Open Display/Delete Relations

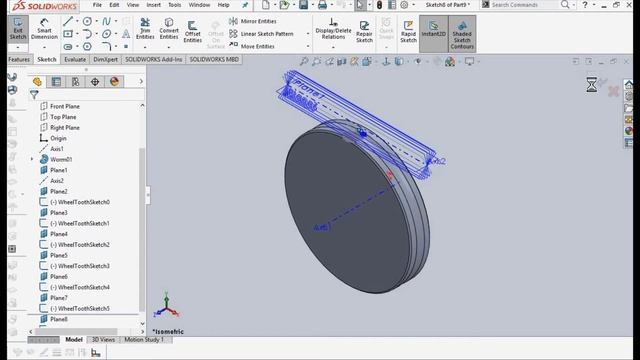(x=333, y=29)
